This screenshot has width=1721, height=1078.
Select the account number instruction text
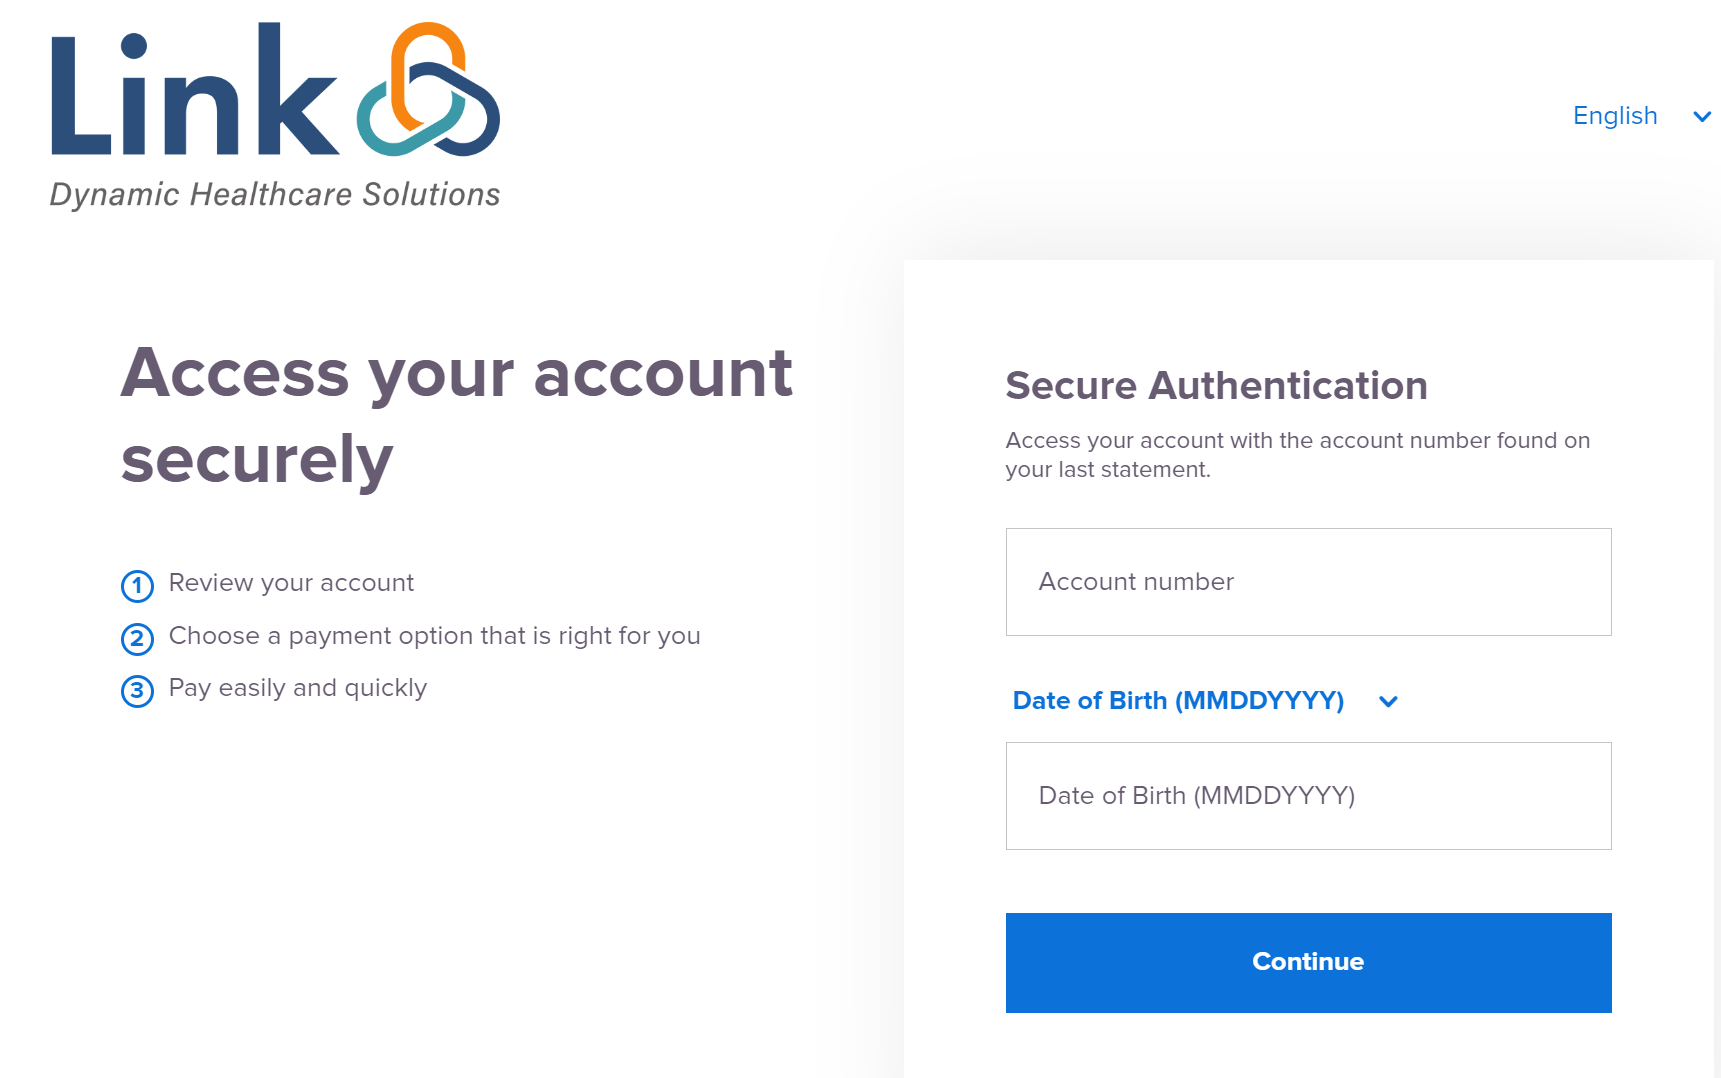[1297, 453]
